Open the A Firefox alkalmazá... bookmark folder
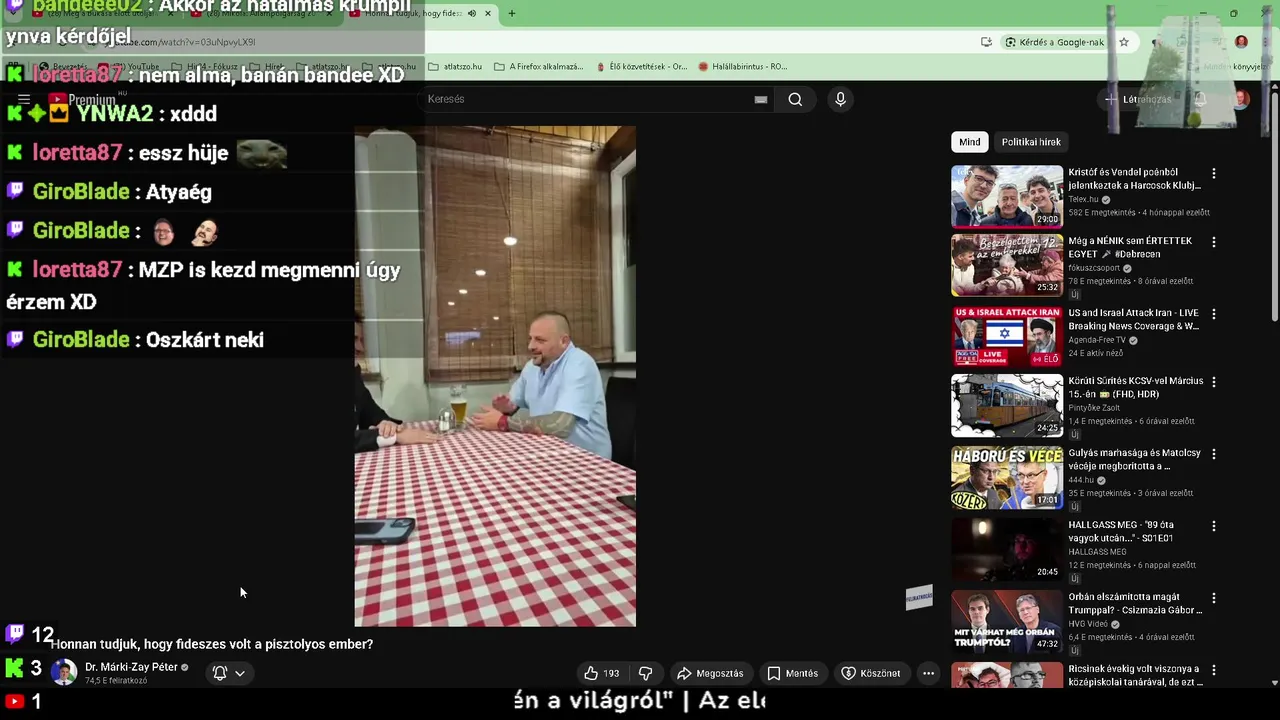Screen dimensions: 1280x720 click(538, 66)
